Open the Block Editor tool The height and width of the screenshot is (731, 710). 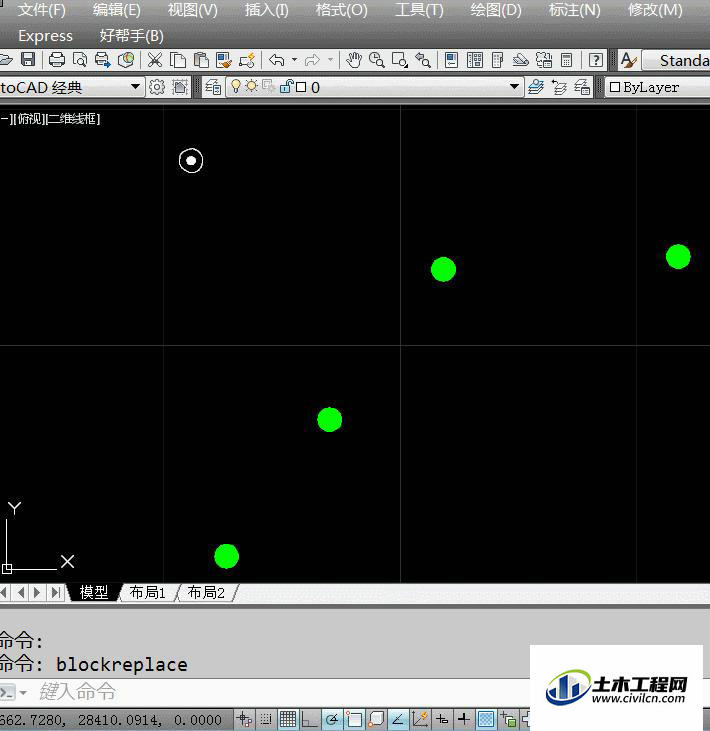click(247, 60)
